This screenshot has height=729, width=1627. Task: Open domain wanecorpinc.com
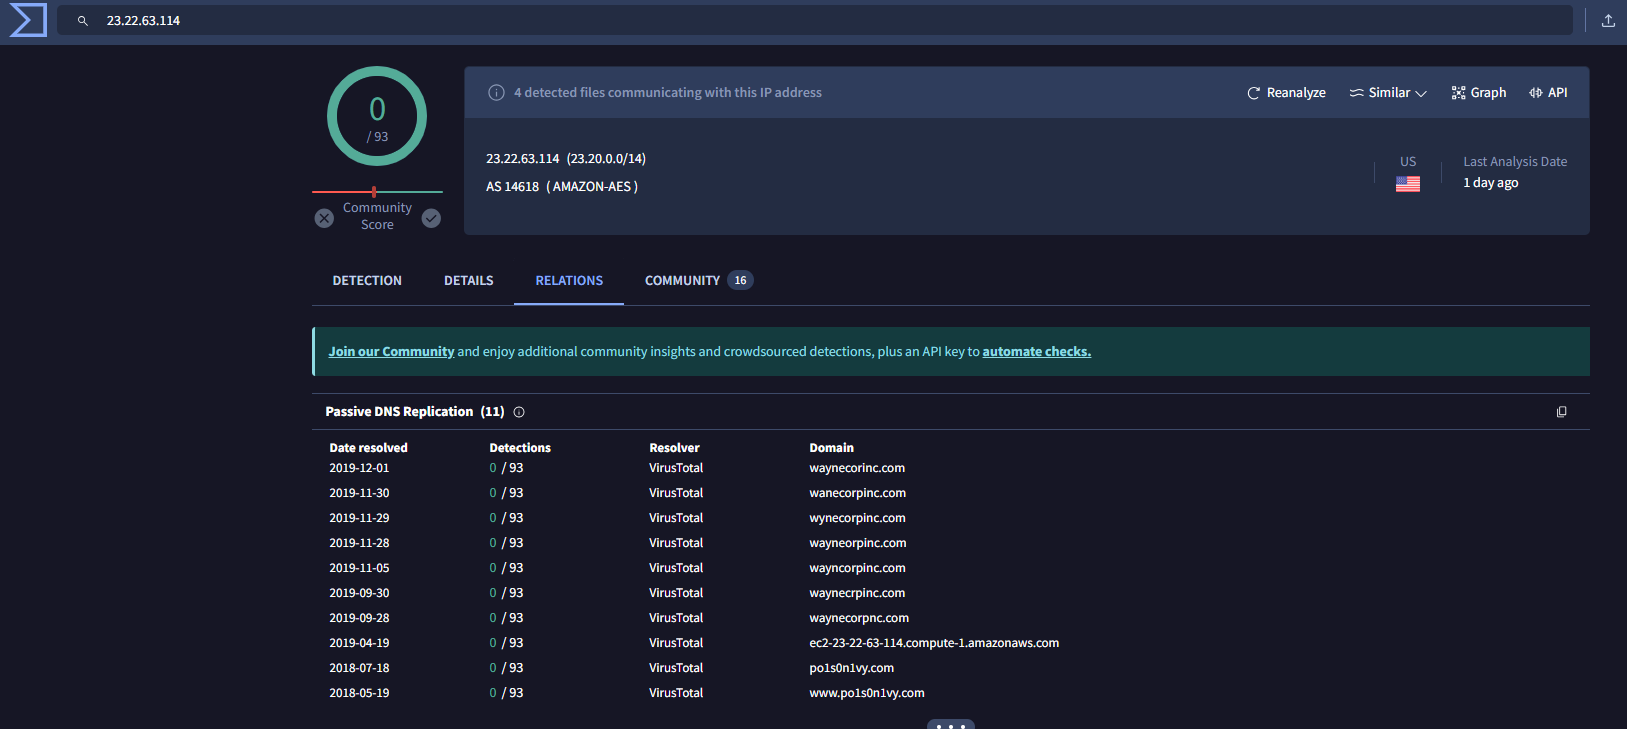click(858, 493)
